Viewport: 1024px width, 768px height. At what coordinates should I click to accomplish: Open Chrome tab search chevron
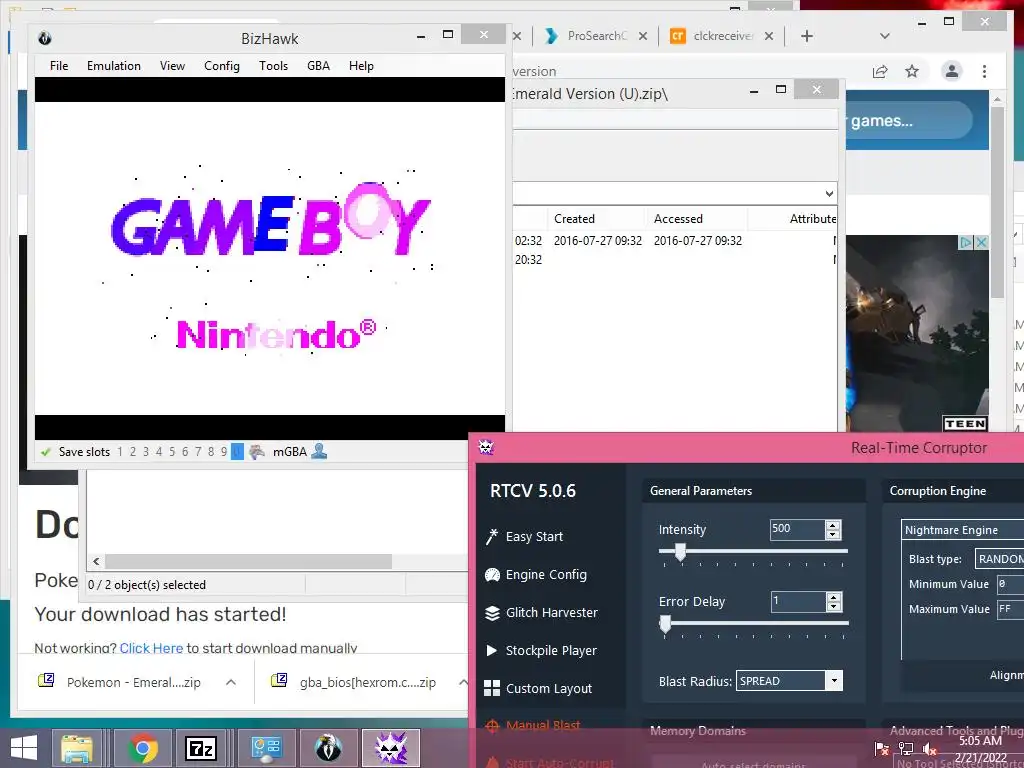(x=884, y=36)
